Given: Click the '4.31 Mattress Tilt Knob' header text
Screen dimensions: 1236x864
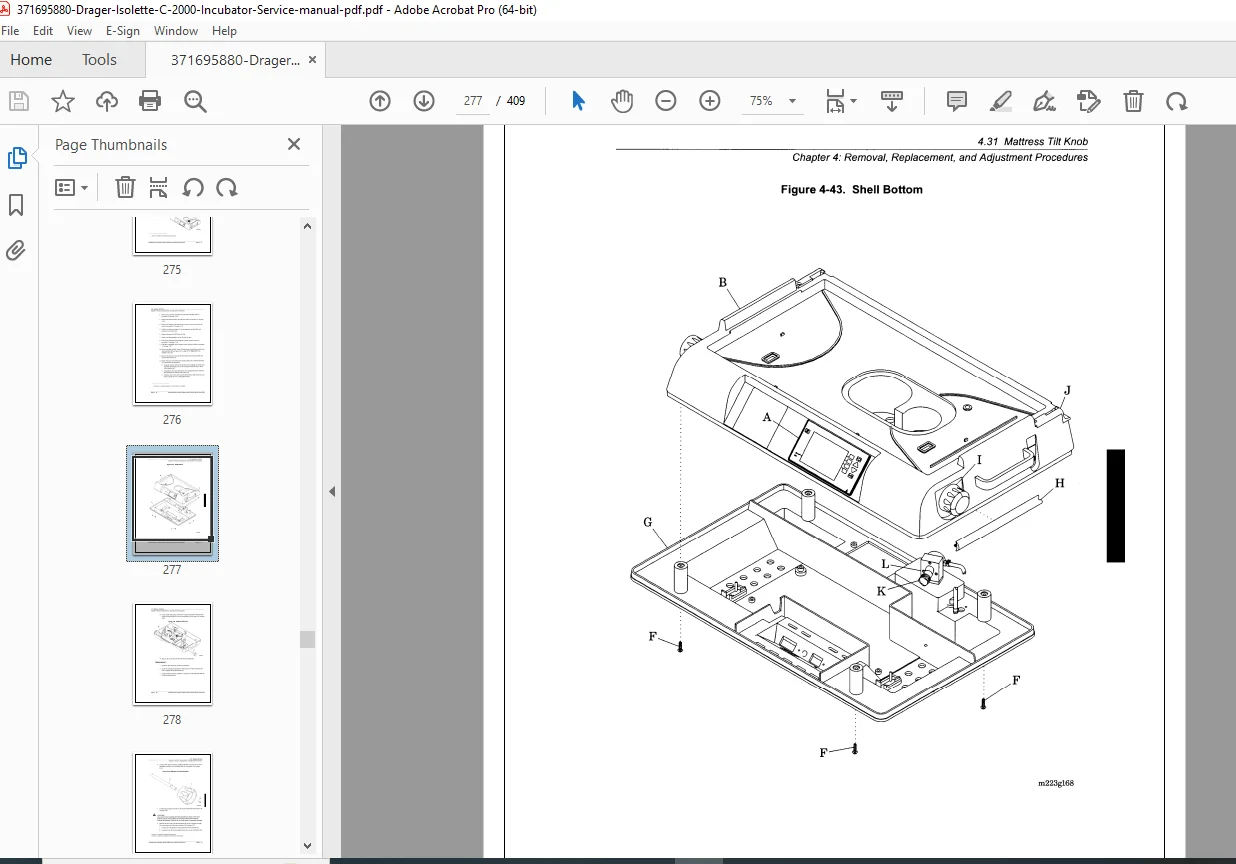Looking at the screenshot, I should (1032, 142).
